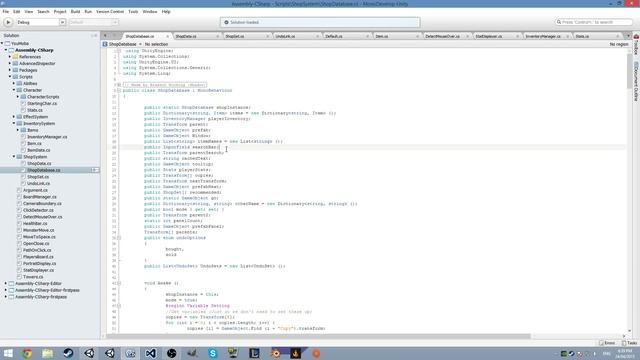Expand the Packages folder

click(10, 70)
